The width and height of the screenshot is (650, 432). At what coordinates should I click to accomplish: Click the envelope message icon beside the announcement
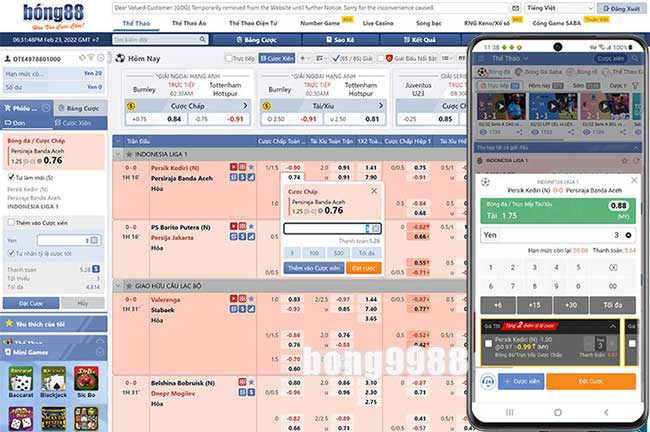pos(516,8)
